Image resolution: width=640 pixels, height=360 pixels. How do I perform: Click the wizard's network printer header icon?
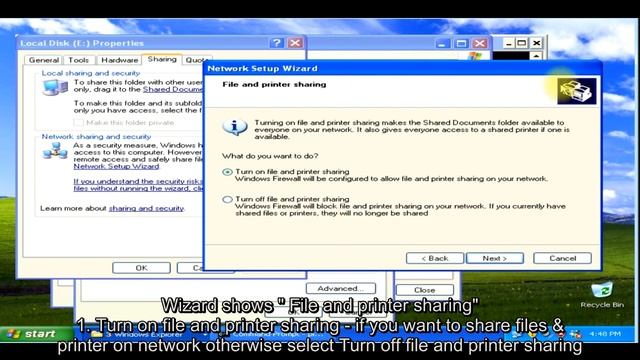pyautogui.click(x=576, y=91)
